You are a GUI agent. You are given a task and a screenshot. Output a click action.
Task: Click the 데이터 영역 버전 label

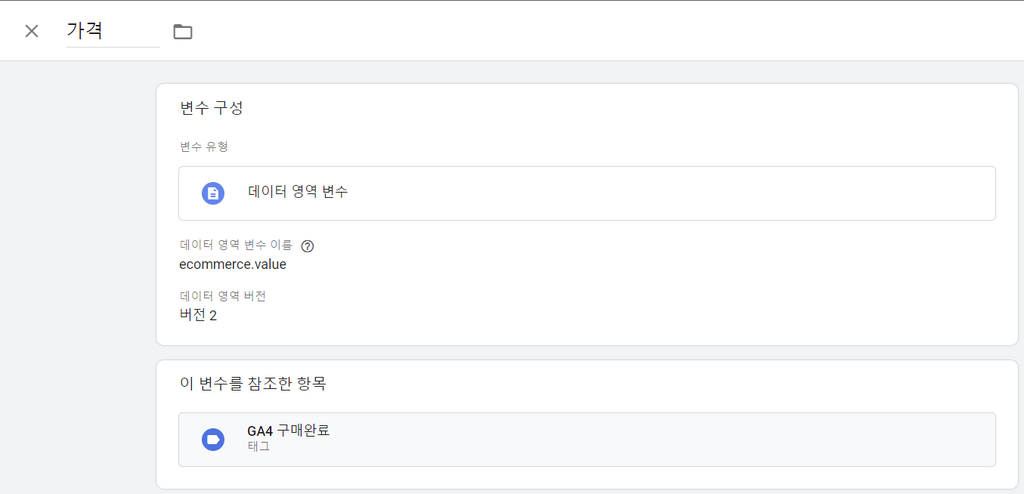tap(222, 296)
